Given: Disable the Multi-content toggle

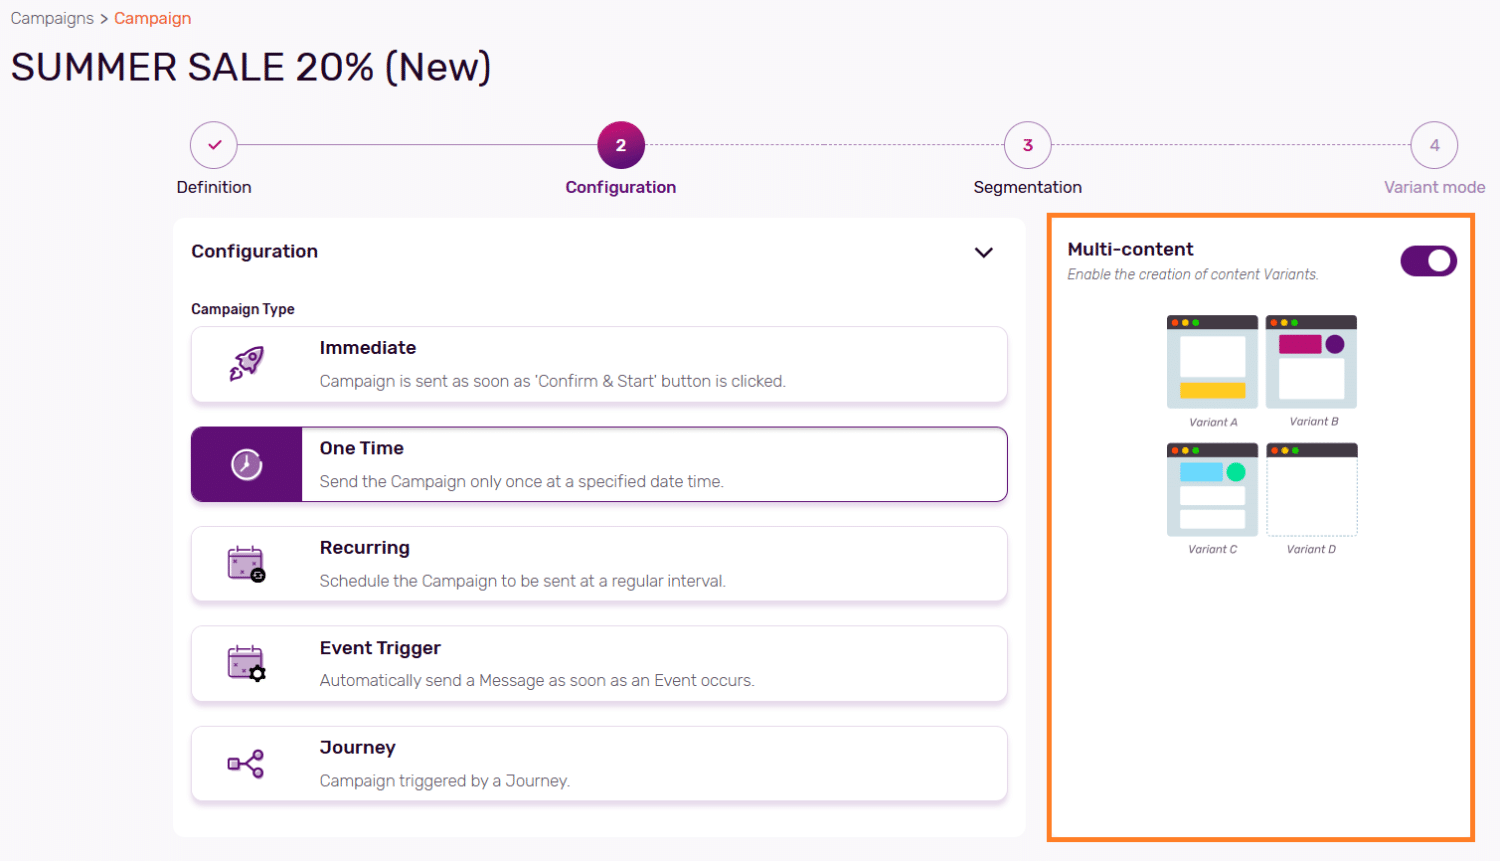Looking at the screenshot, I should click(x=1428, y=262).
